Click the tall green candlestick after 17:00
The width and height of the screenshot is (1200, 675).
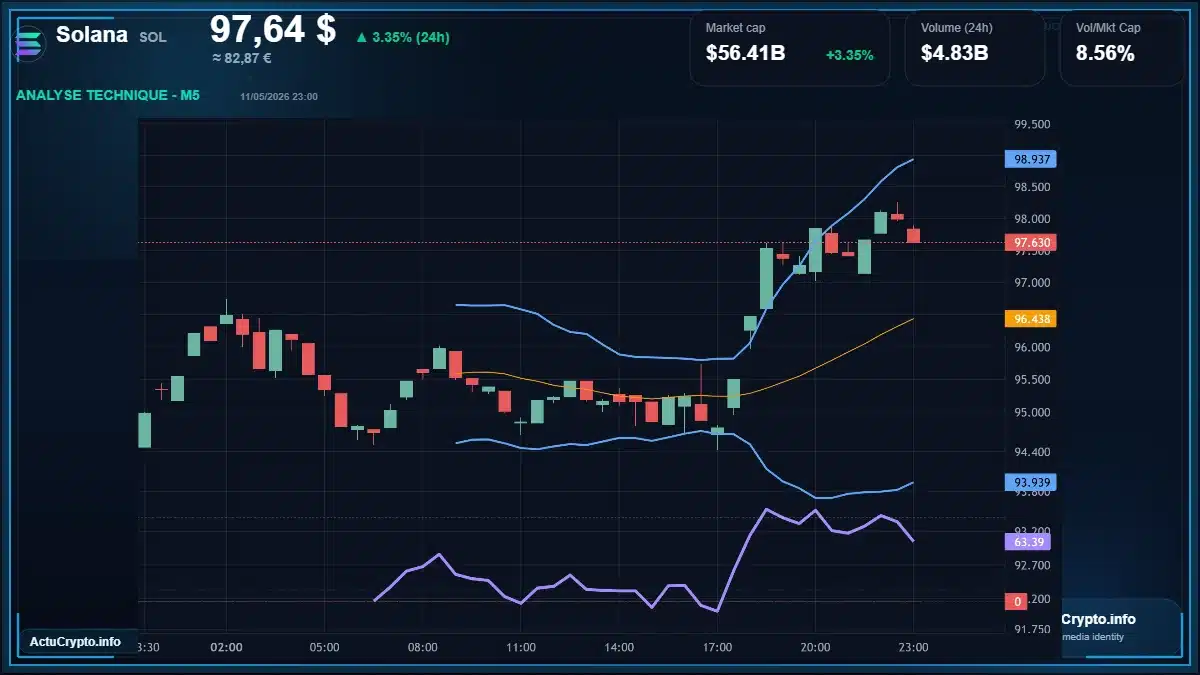[766, 277]
